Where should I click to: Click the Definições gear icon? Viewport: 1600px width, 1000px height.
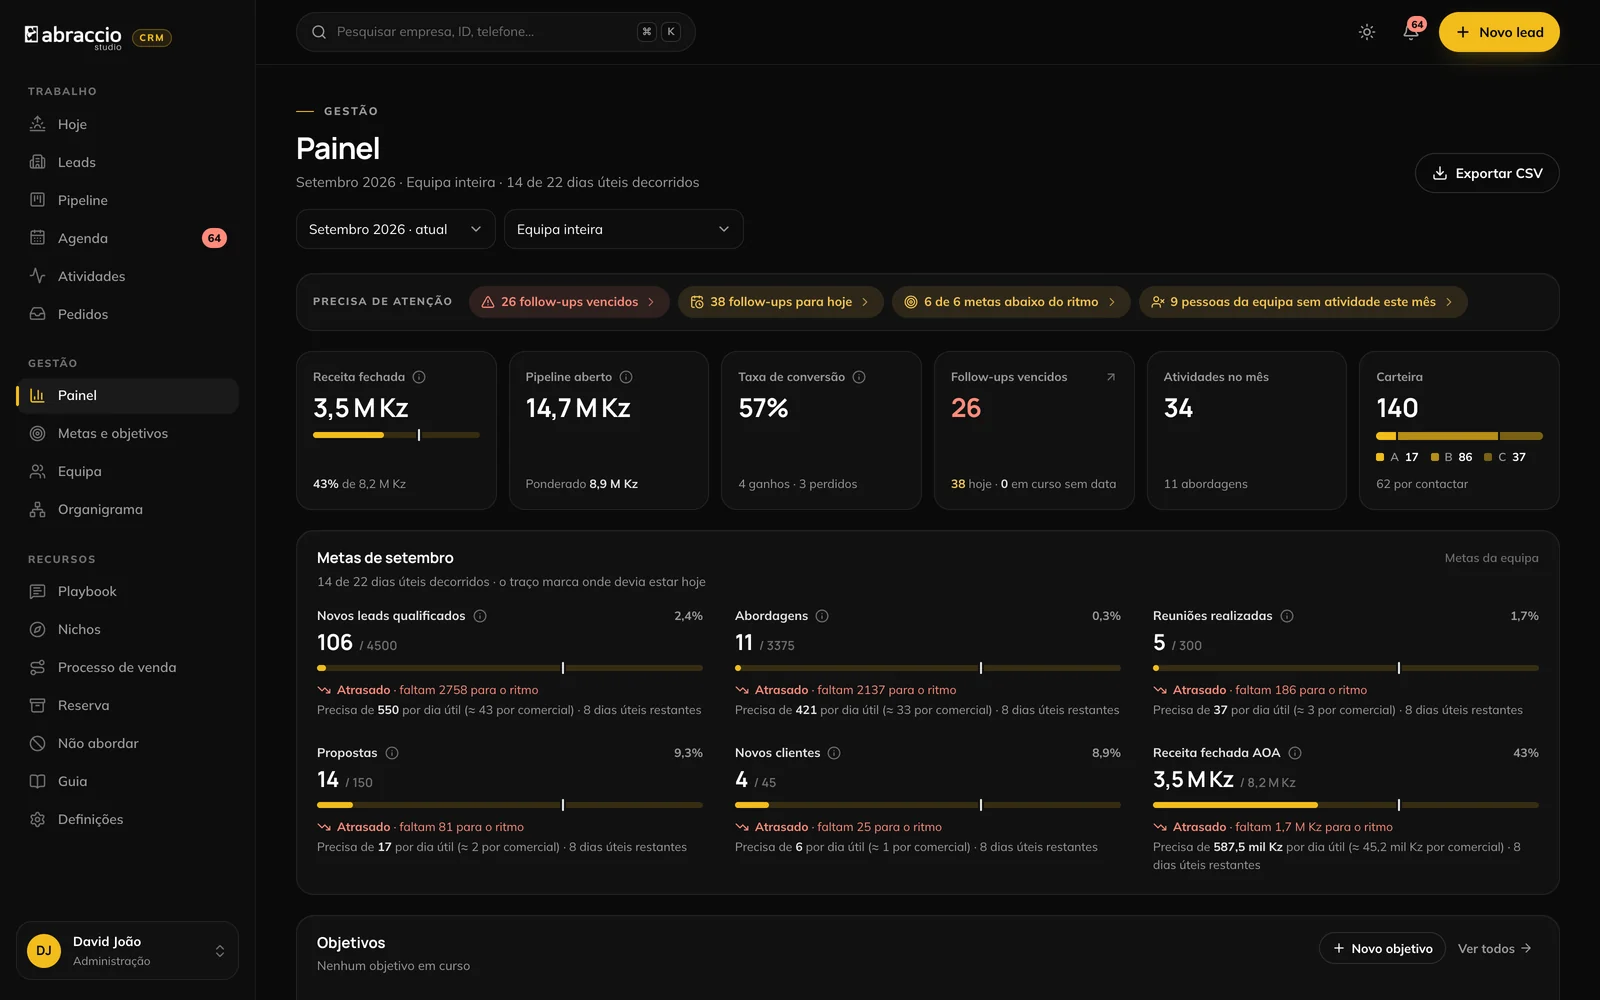38,819
